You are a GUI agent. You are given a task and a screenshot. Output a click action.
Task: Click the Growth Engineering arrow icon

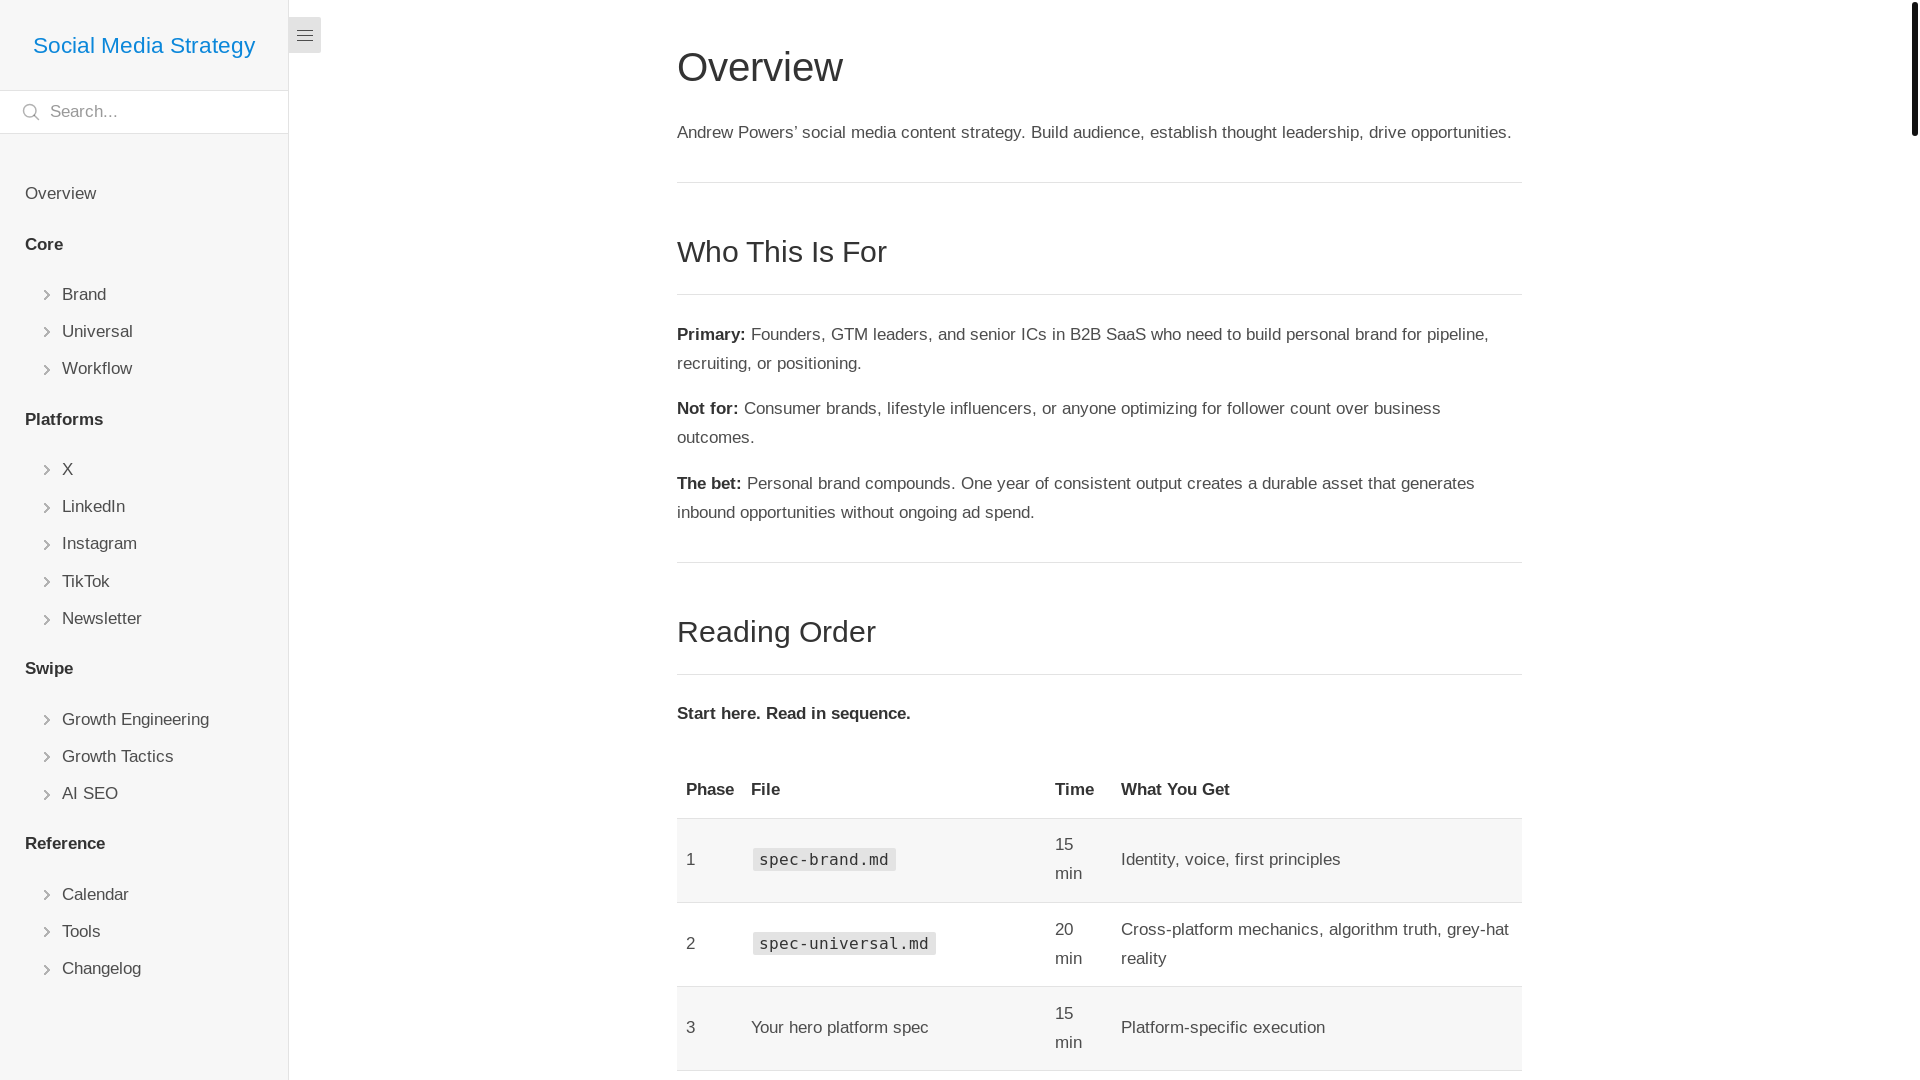[47, 720]
